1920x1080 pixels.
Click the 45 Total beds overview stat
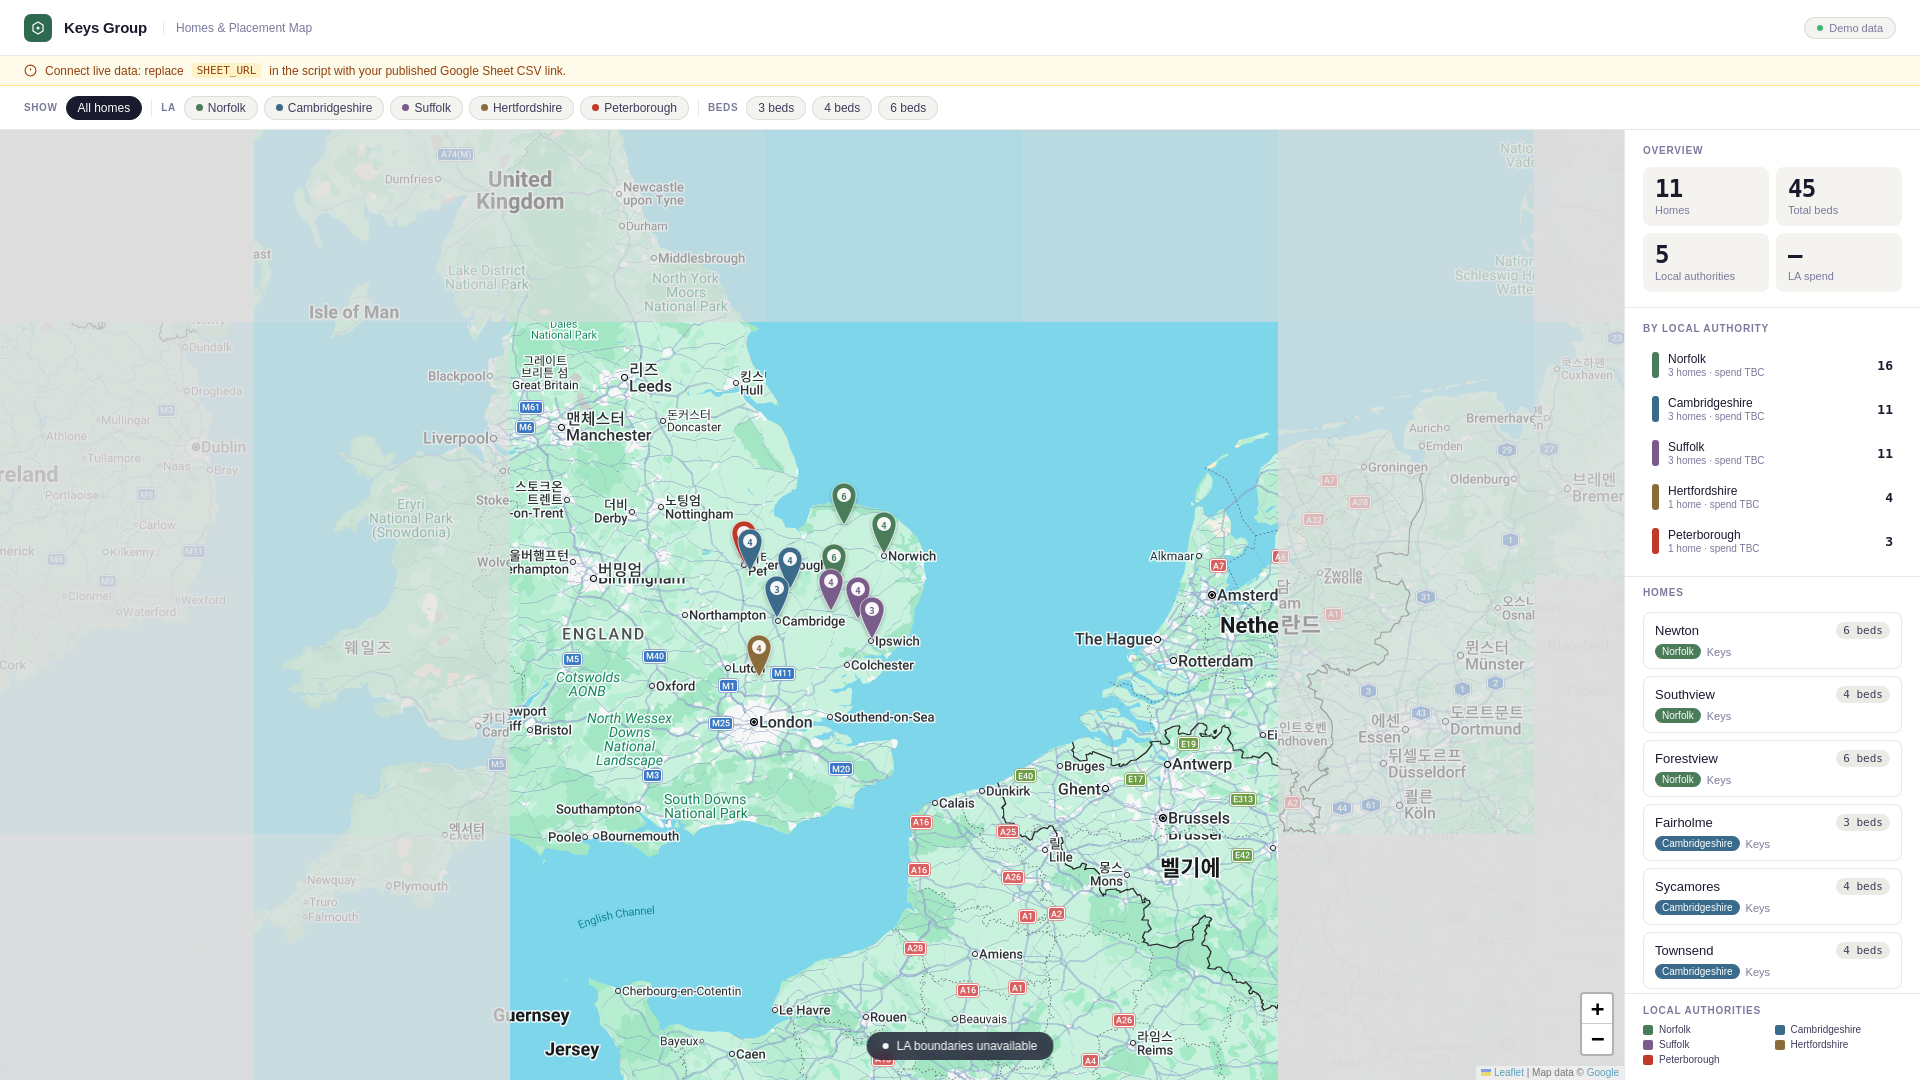pos(1839,196)
